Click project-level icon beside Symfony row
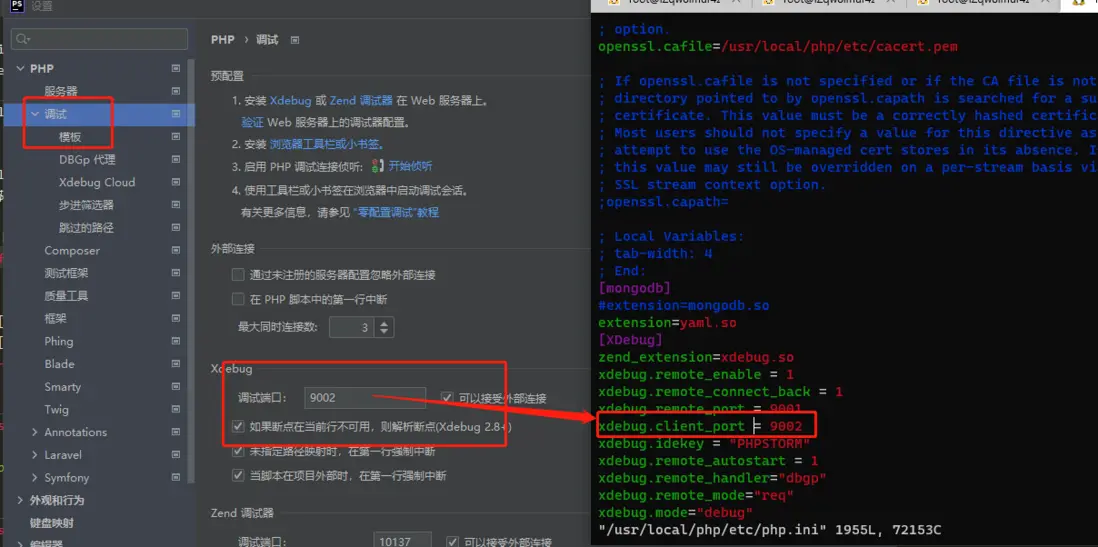1098x547 pixels. point(176,478)
